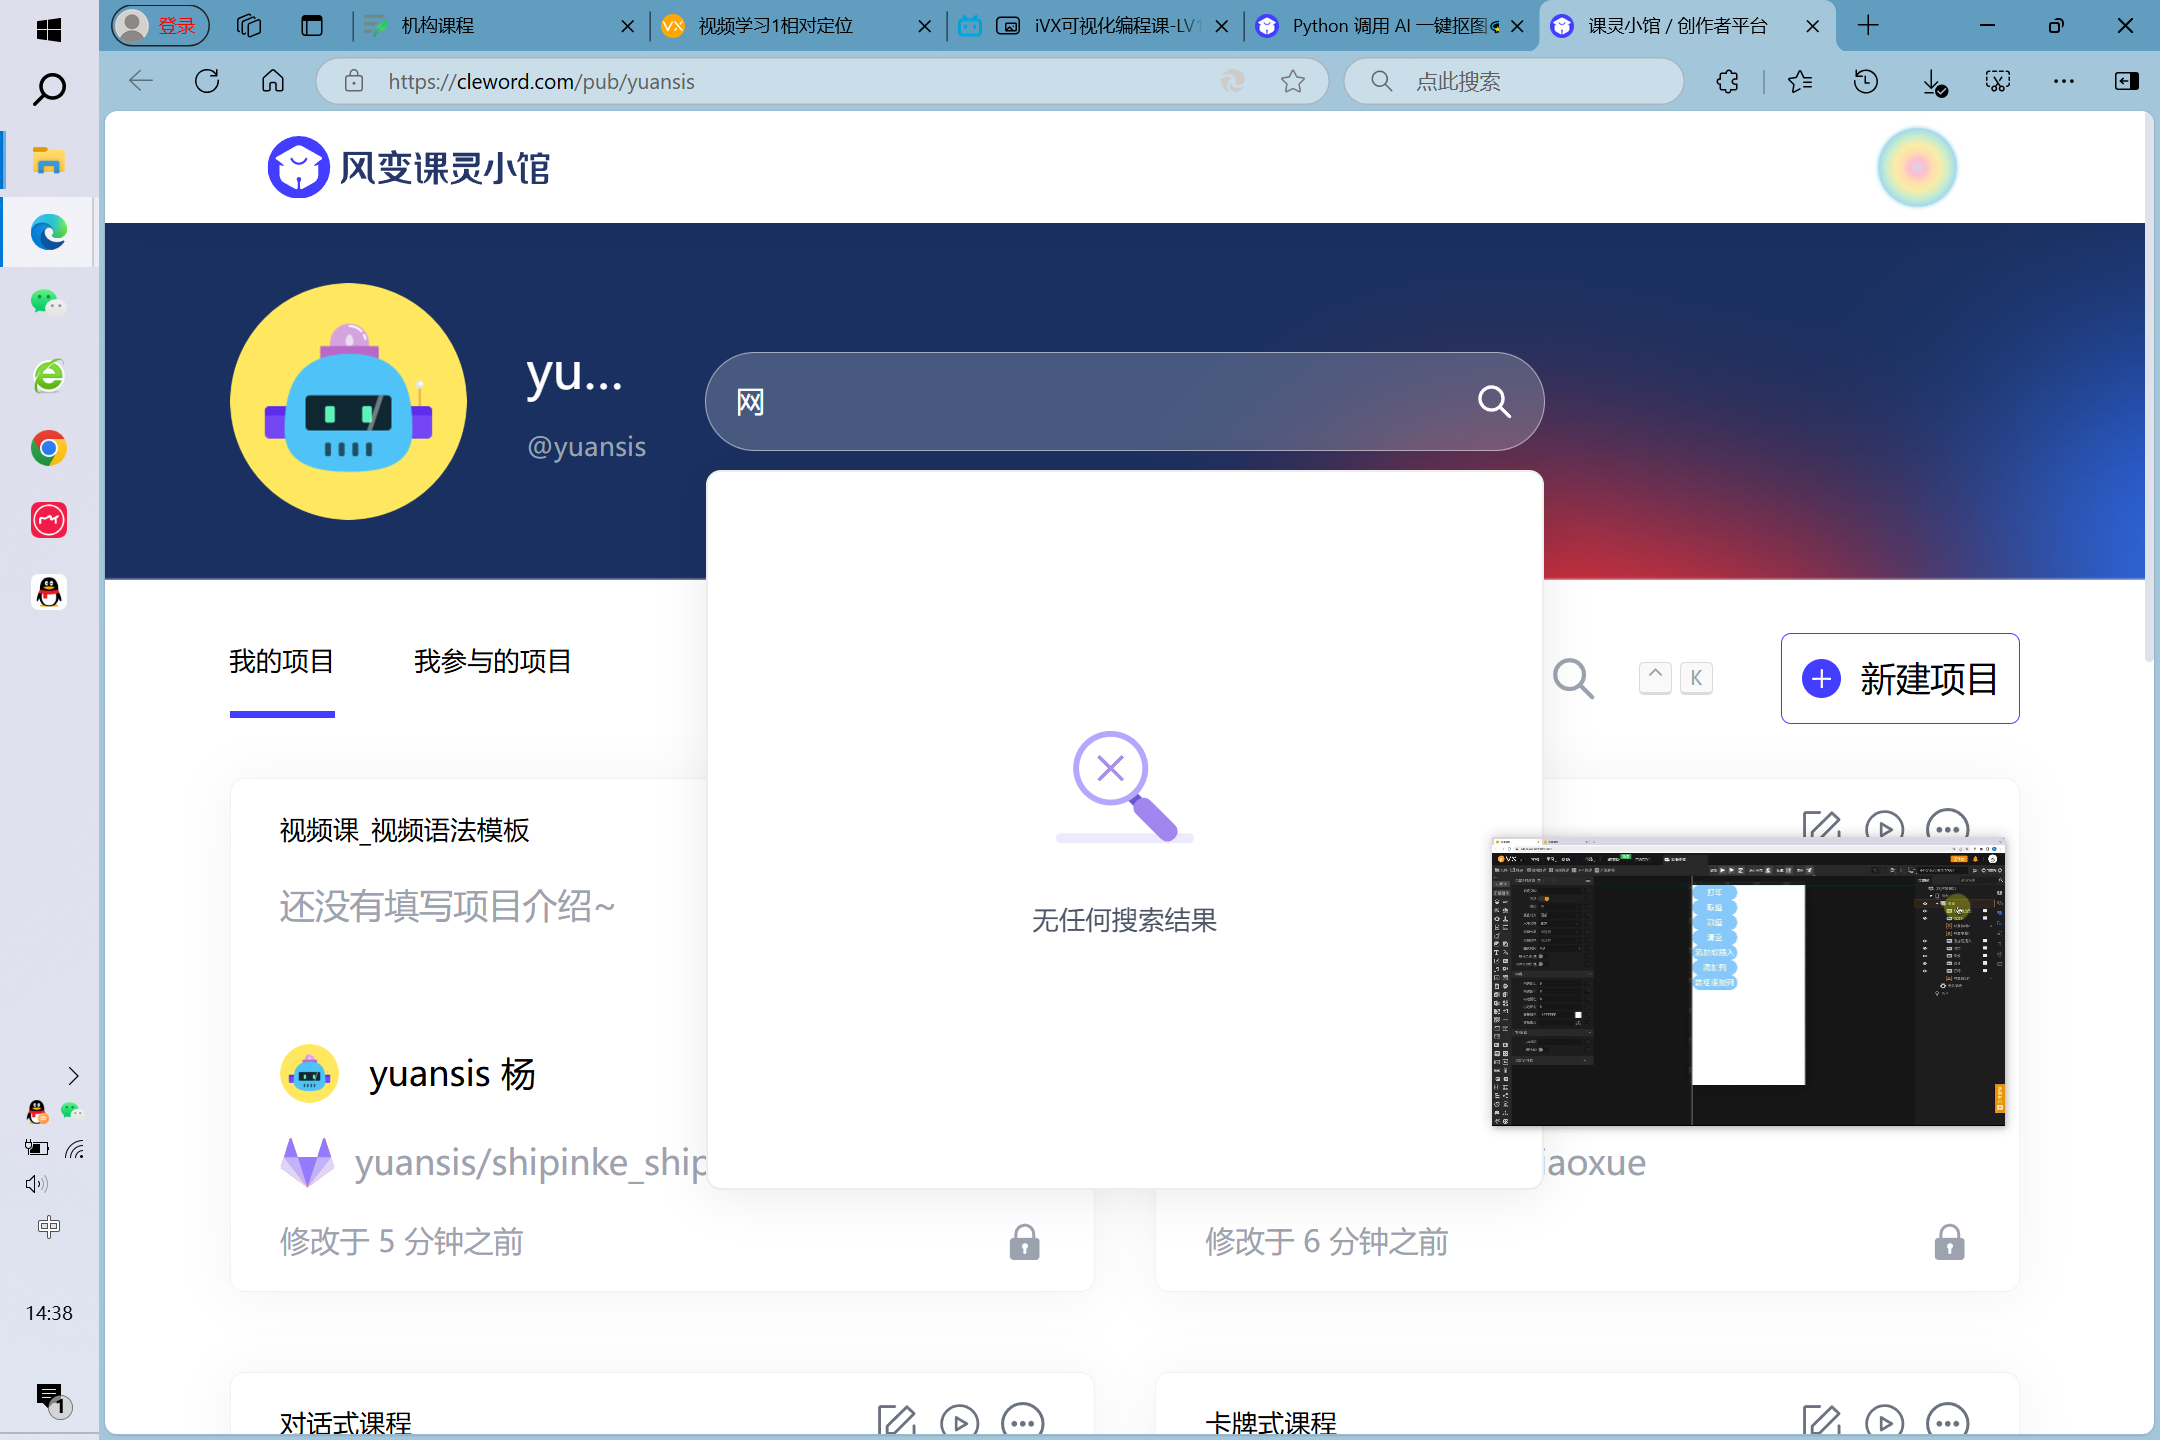The height and width of the screenshot is (1440, 2160).
Task: Open workspaces icon in title bar
Action: tap(249, 26)
